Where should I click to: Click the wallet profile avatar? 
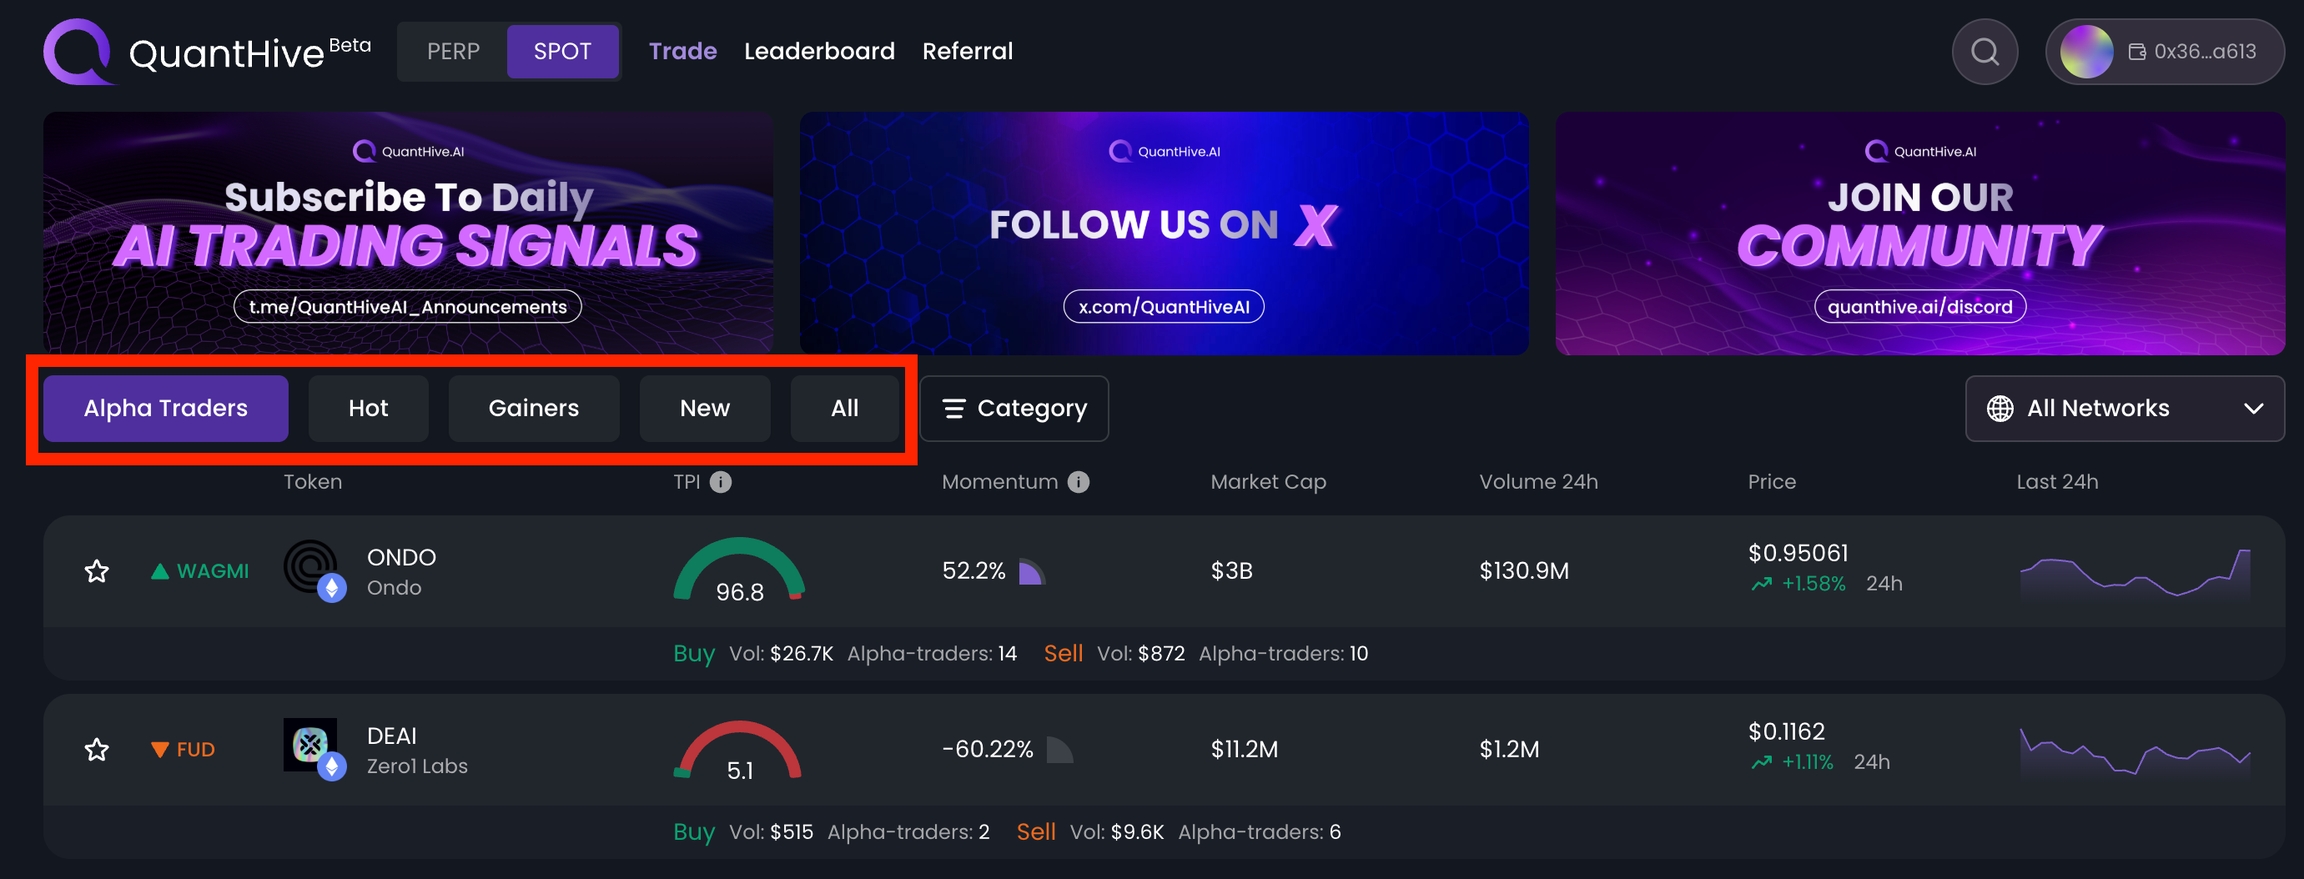click(x=2086, y=51)
